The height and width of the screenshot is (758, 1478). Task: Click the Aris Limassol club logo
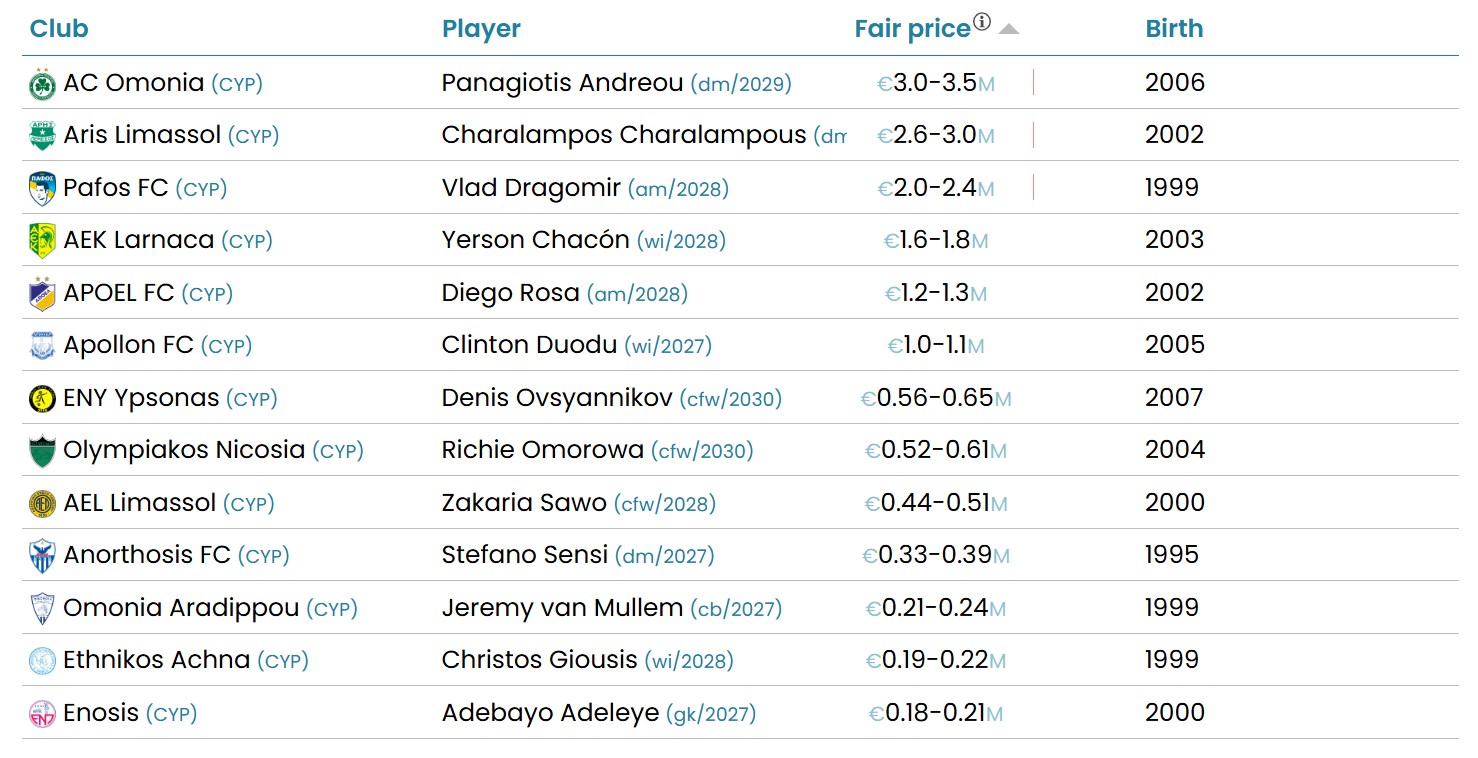pos(42,136)
